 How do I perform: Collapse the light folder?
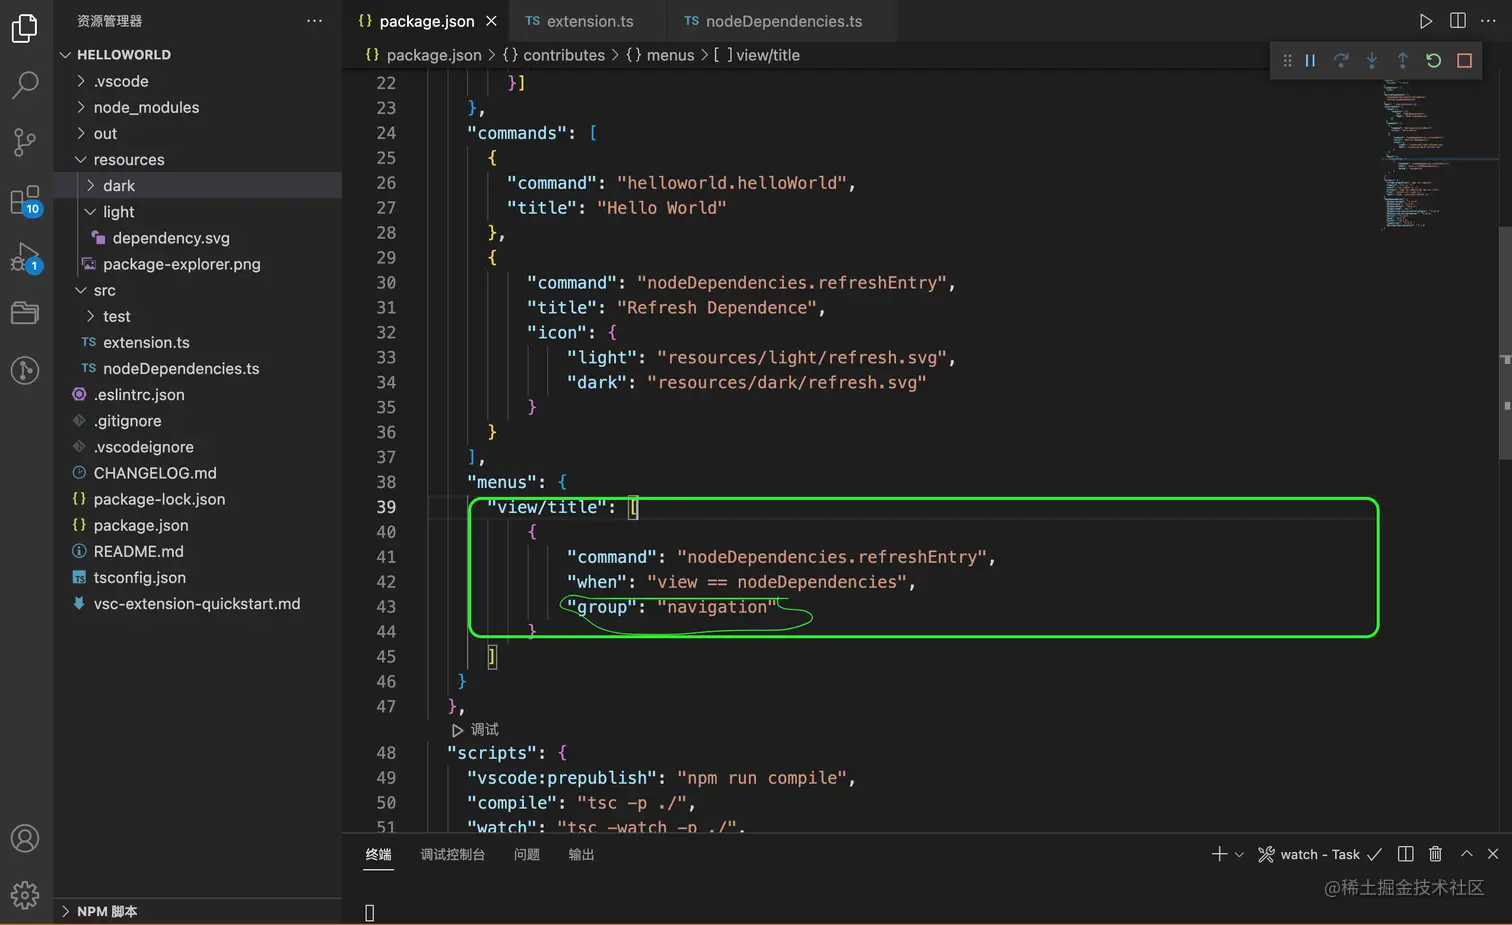[x=198, y=211]
